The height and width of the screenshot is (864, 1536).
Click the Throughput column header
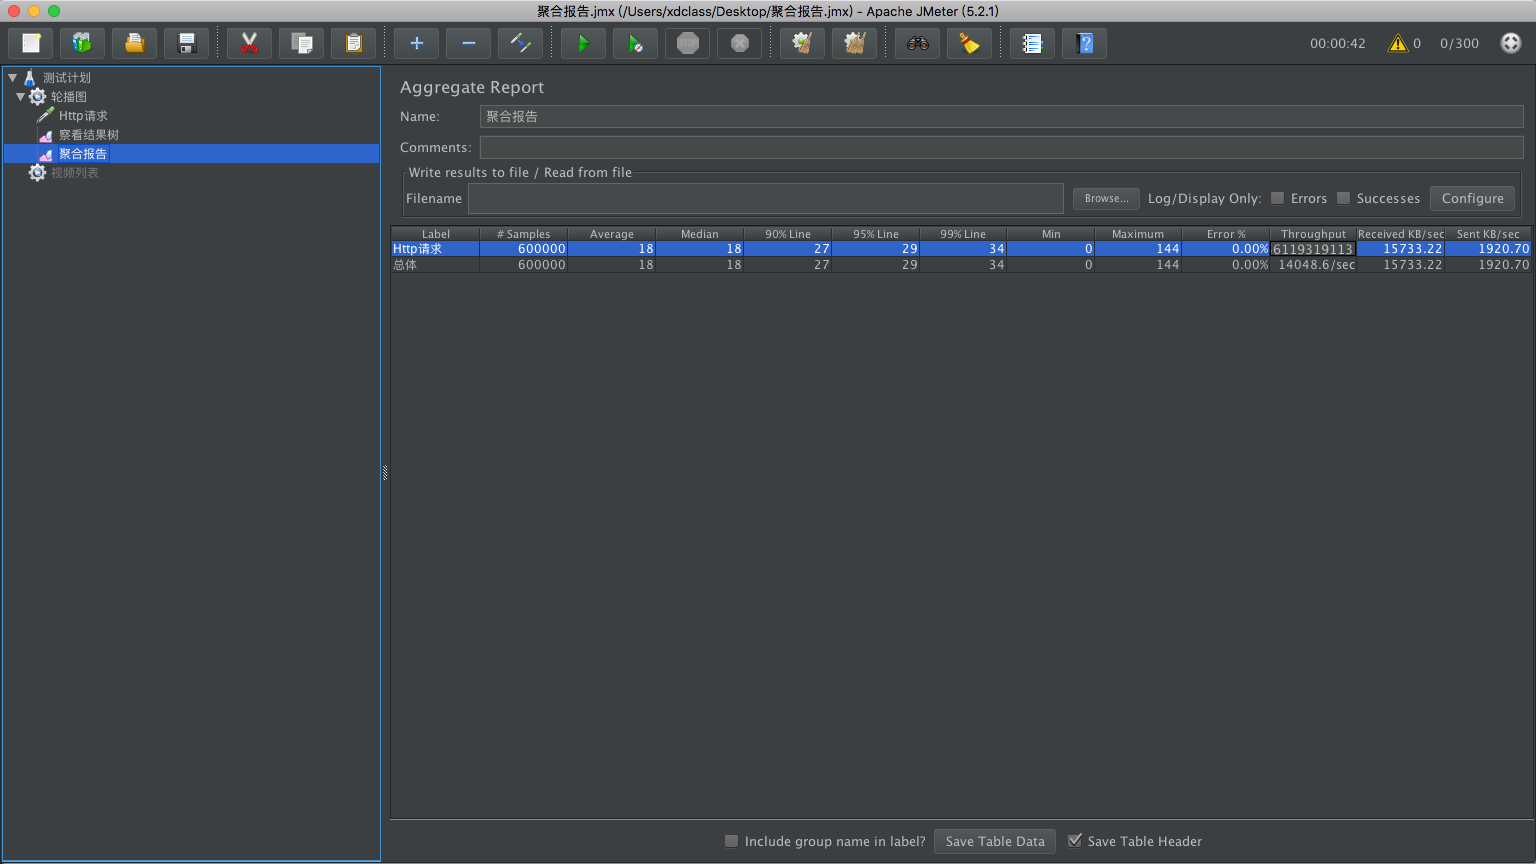tap(1313, 234)
